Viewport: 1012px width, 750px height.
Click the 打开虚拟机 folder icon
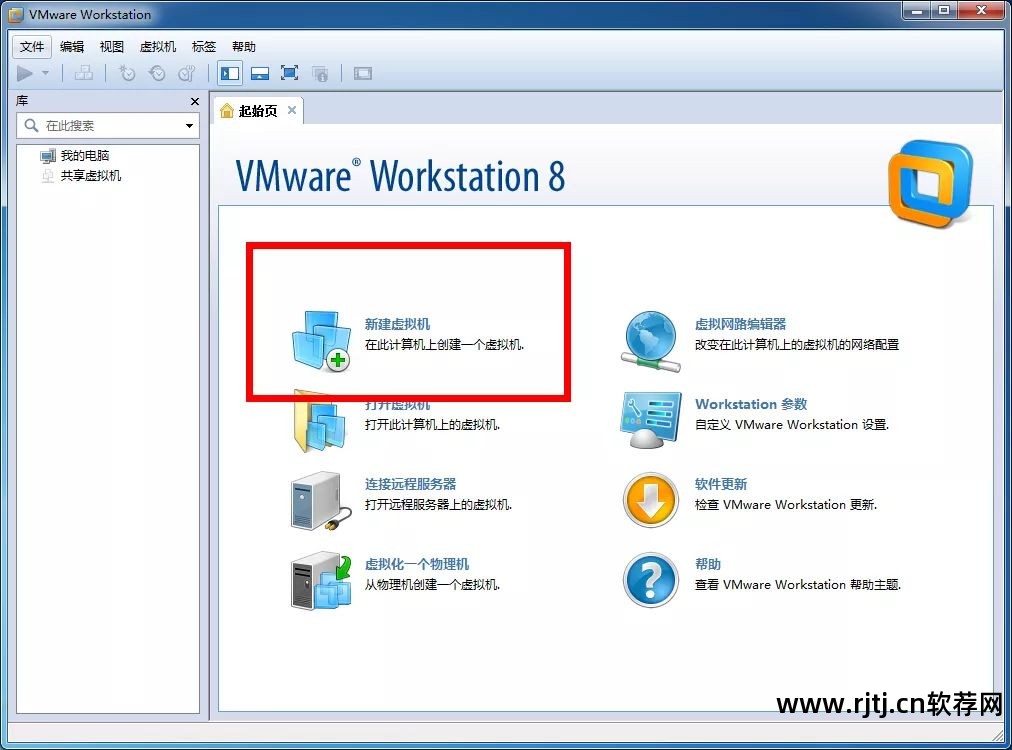[320, 420]
